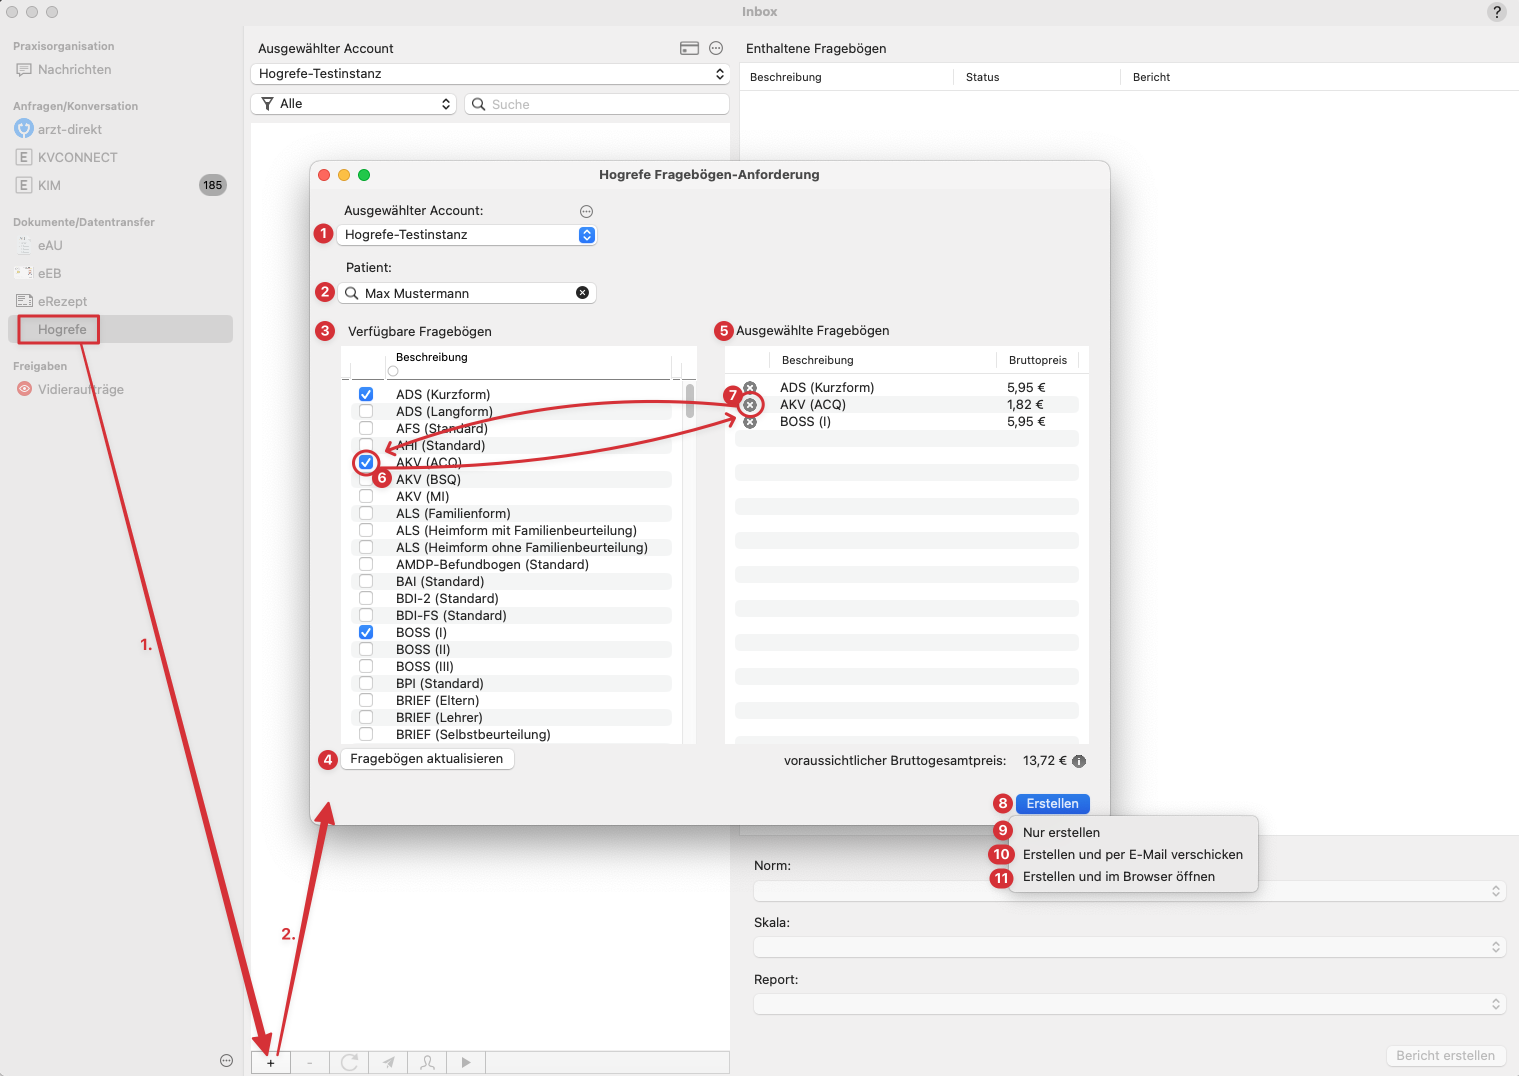Check the AFS (Standard) checkbox
1519x1076 pixels.
click(366, 428)
